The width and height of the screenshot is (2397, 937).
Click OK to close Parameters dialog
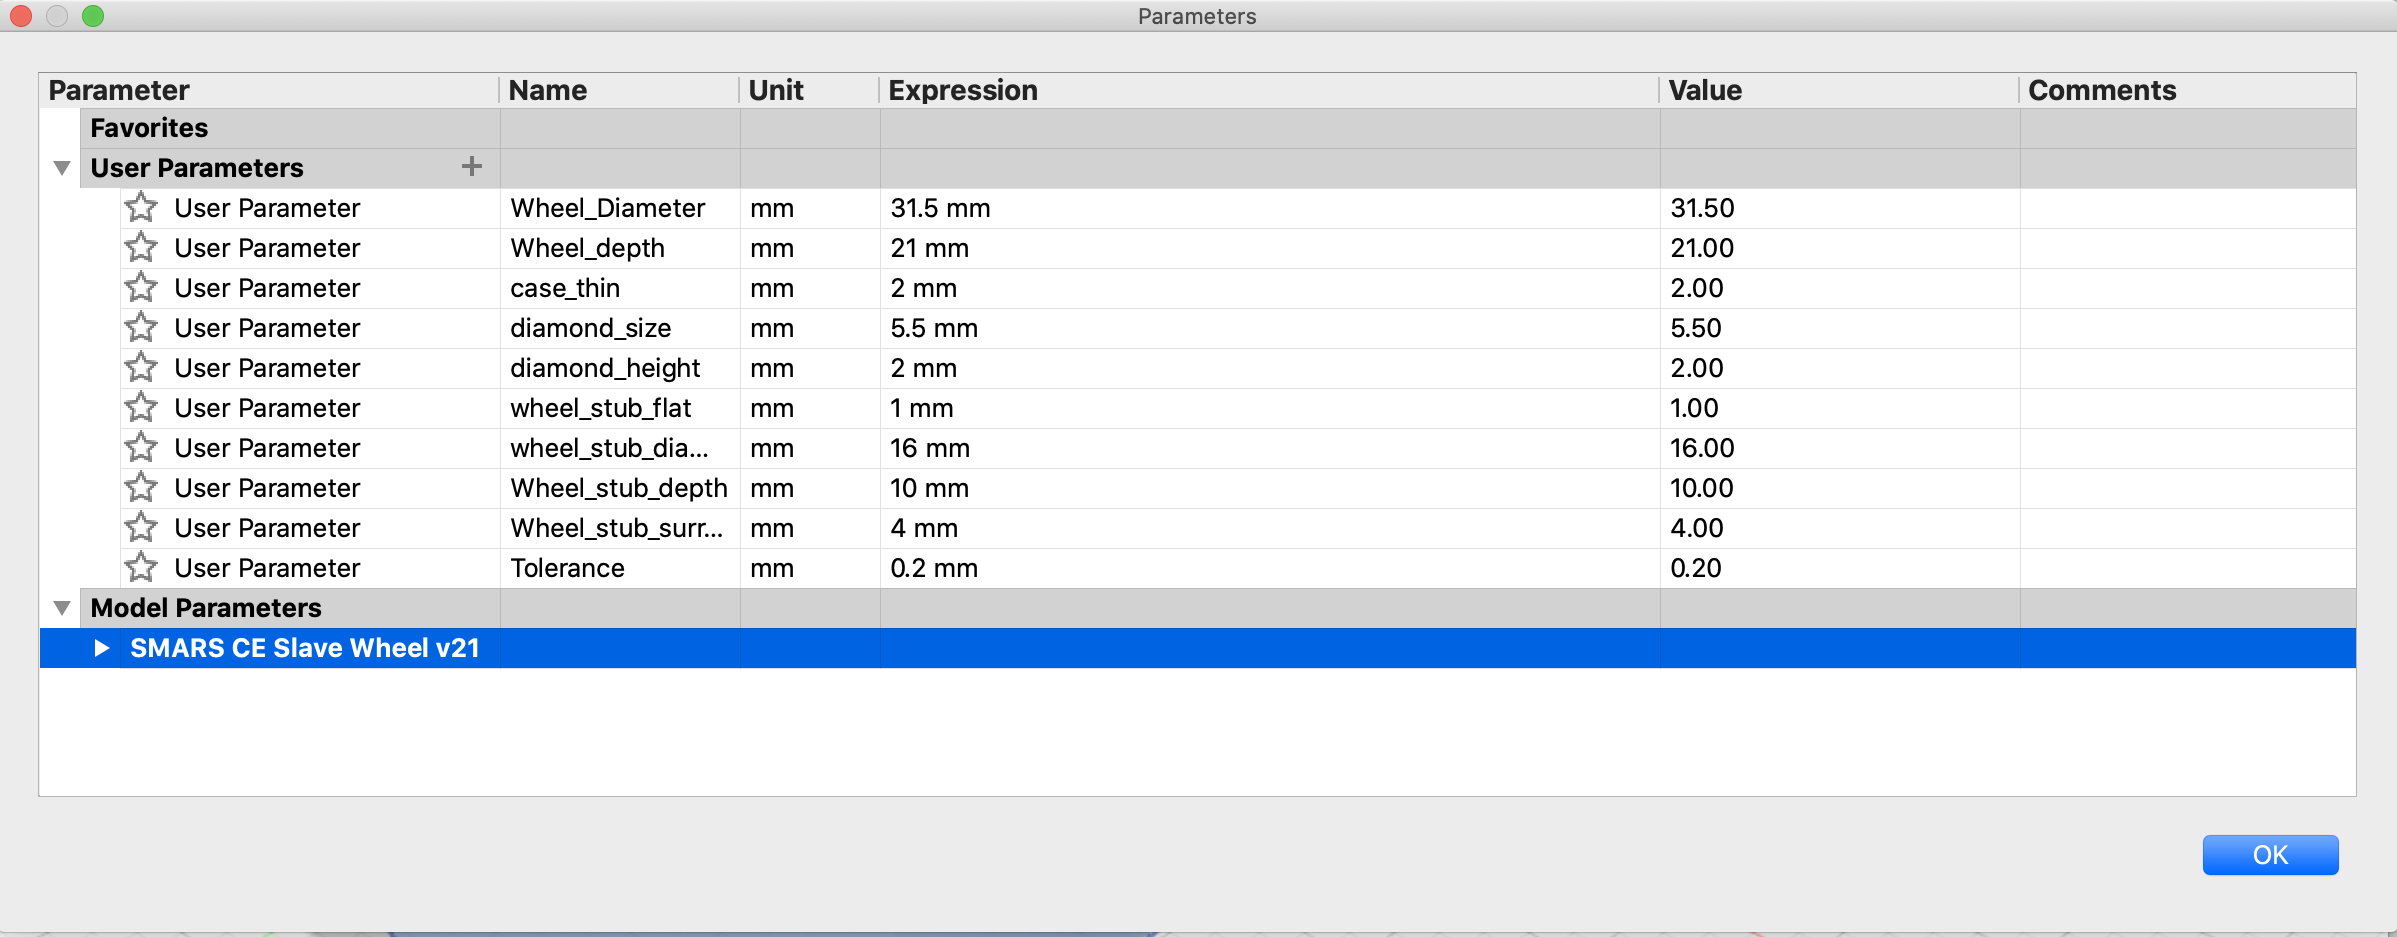(2270, 855)
